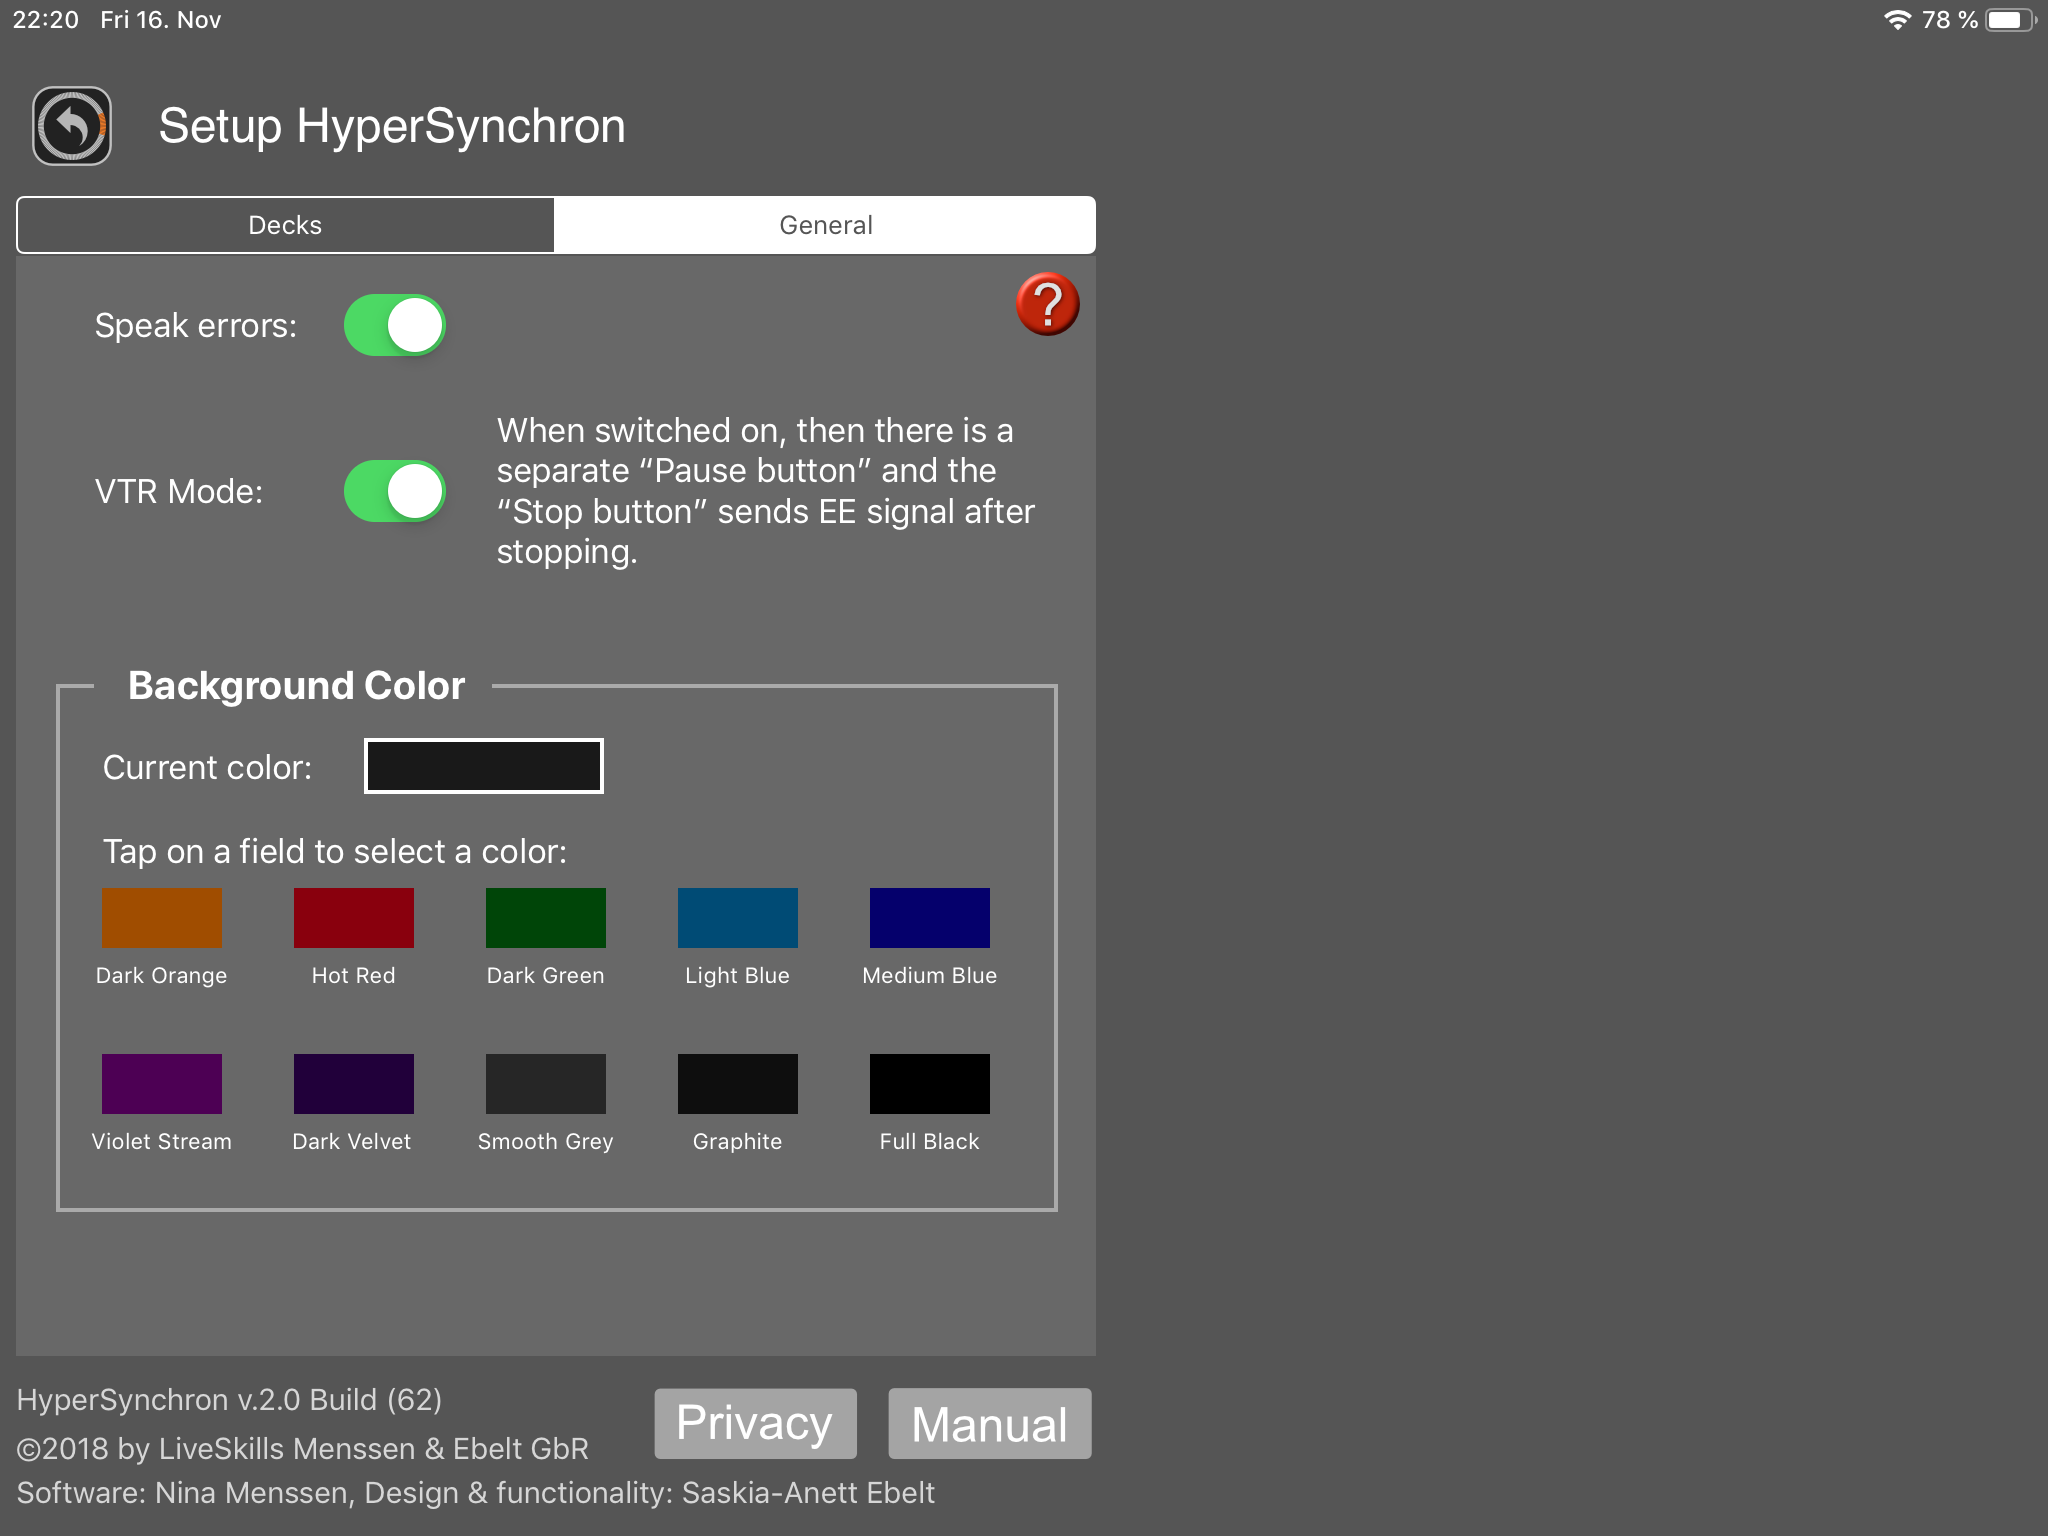Switch to the Decks tab
This screenshot has height=1536, width=2048.
click(x=286, y=225)
